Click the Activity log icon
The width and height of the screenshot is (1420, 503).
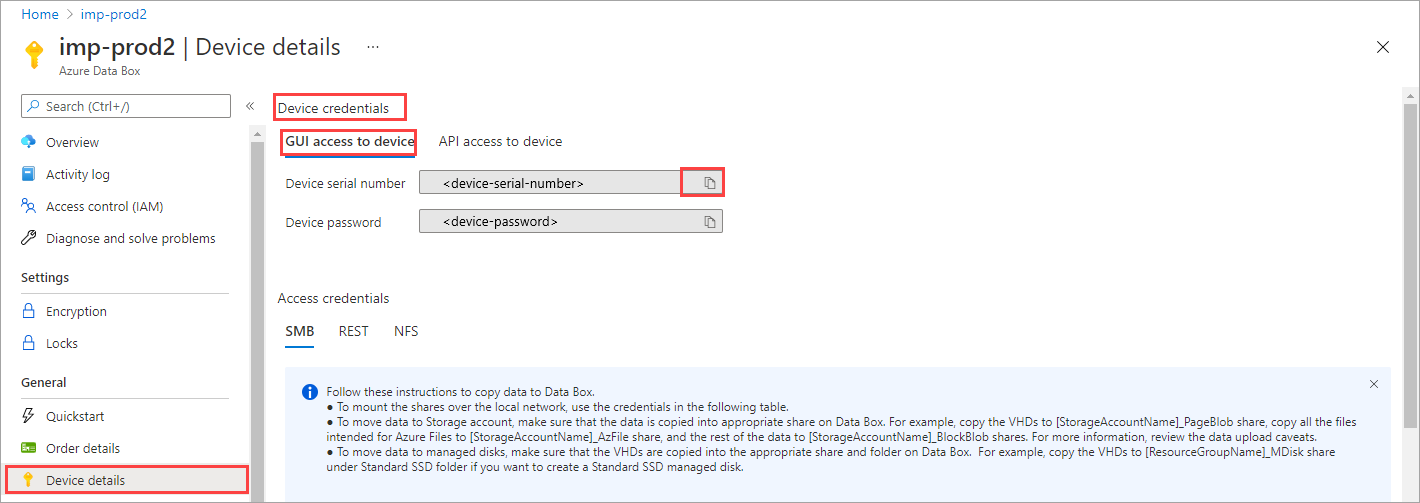28,174
